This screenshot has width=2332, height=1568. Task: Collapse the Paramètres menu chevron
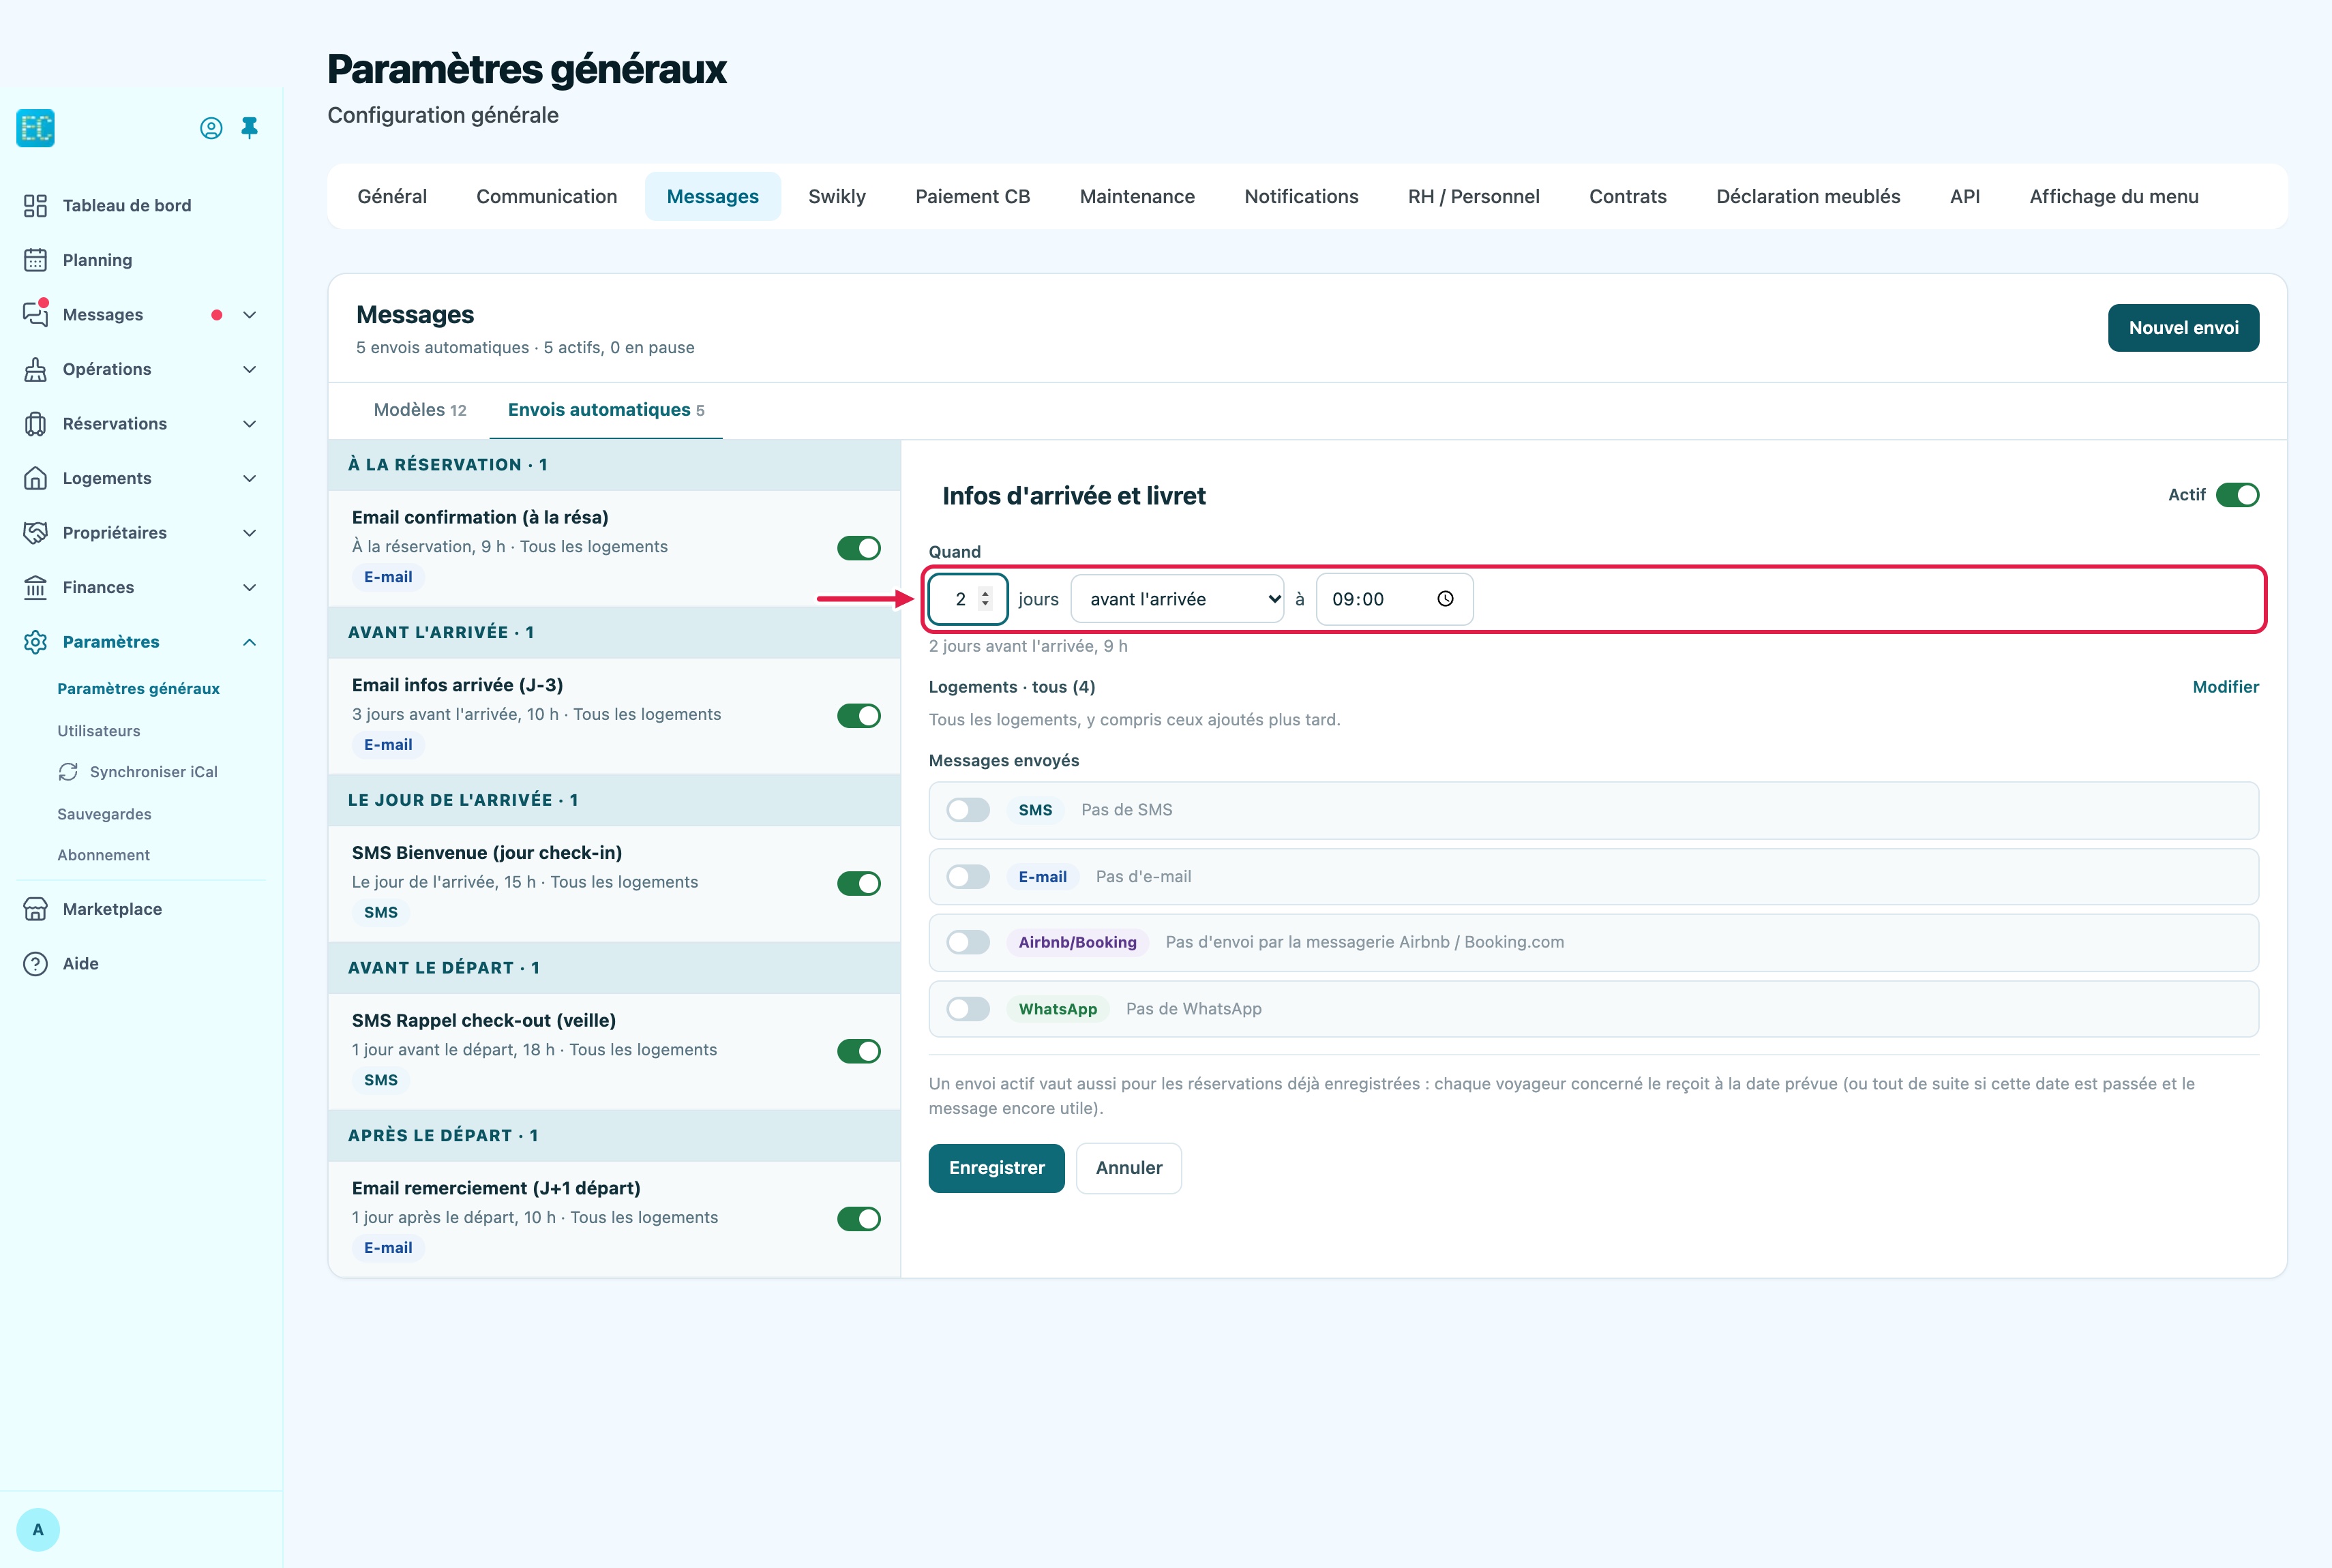250,642
